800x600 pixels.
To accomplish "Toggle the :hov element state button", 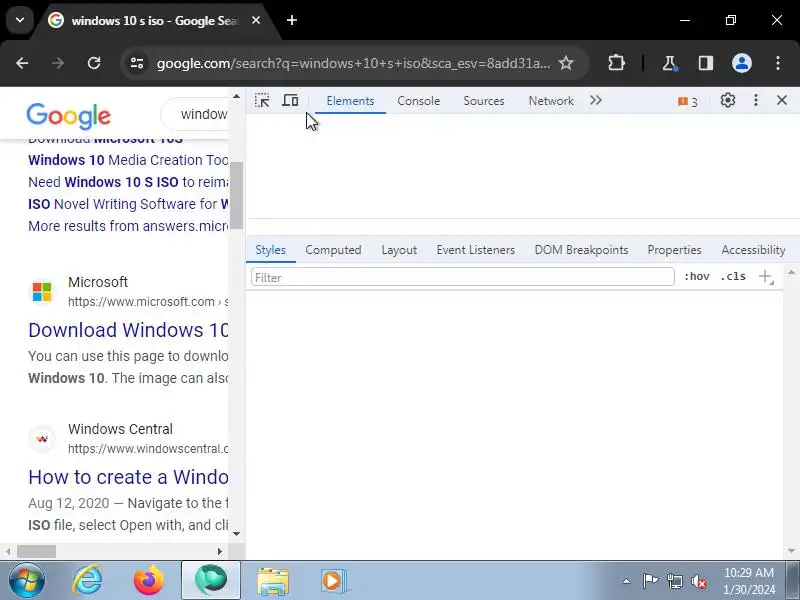I will [696, 277].
